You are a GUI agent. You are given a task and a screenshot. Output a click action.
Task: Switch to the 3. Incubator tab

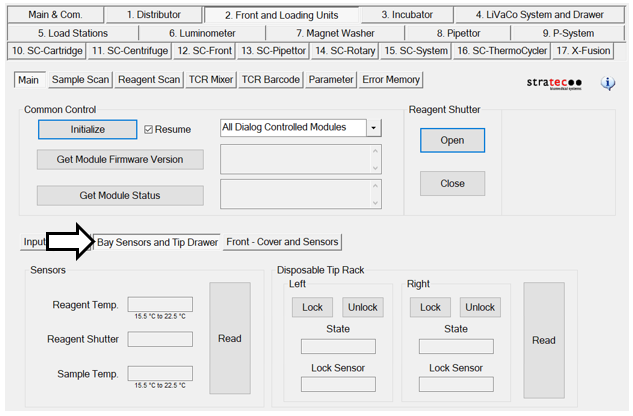[413, 15]
